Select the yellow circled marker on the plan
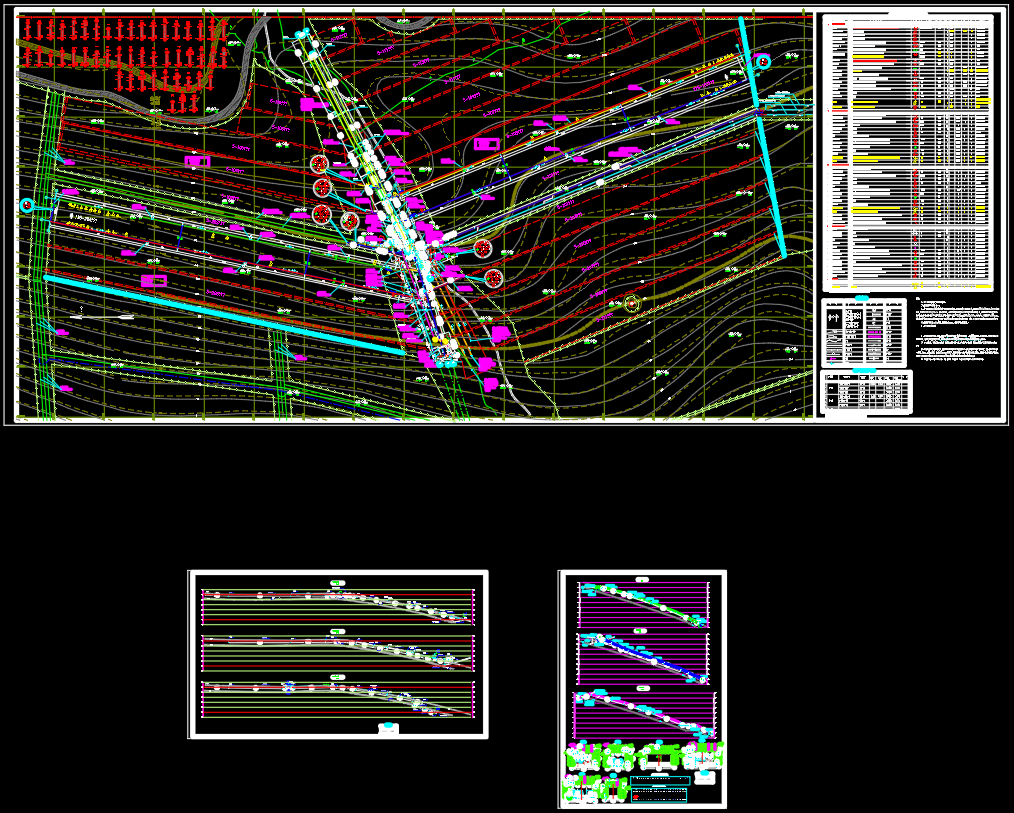 coord(632,303)
